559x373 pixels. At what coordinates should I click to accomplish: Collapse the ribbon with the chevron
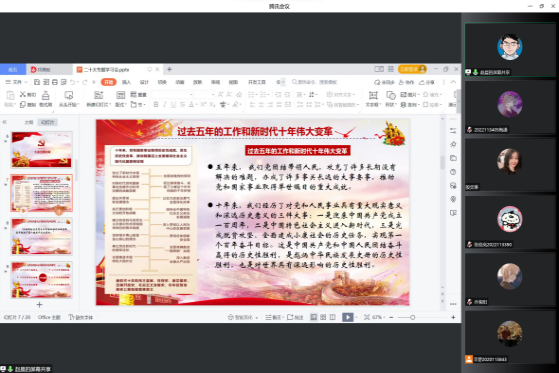453,82
